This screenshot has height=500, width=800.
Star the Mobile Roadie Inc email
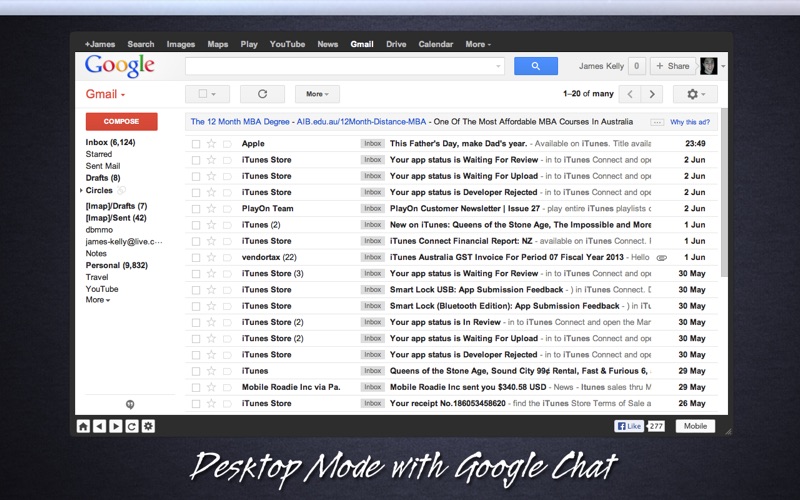point(211,387)
